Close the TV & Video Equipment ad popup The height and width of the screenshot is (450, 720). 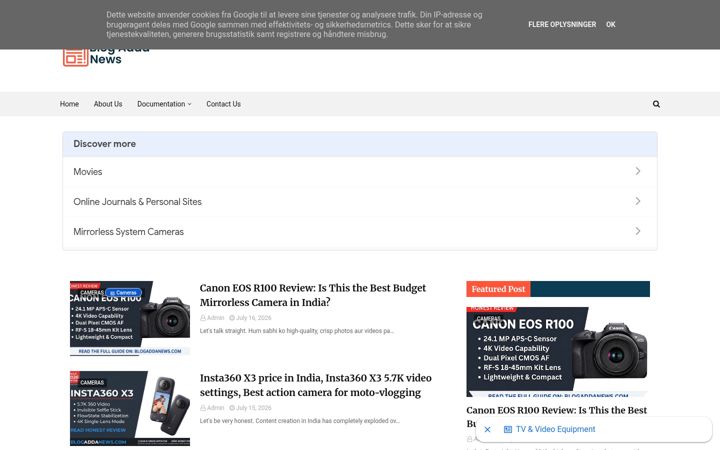487,429
